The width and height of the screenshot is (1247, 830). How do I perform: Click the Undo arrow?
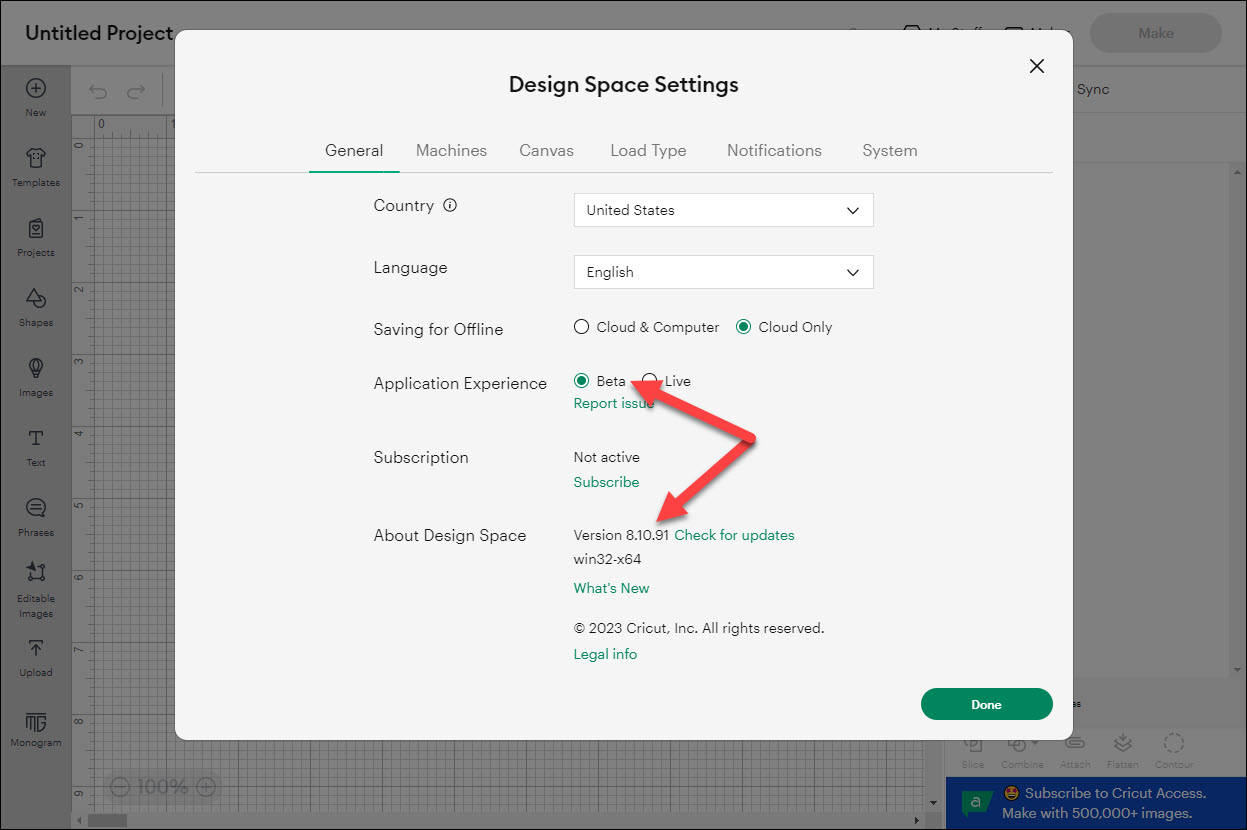[x=98, y=92]
